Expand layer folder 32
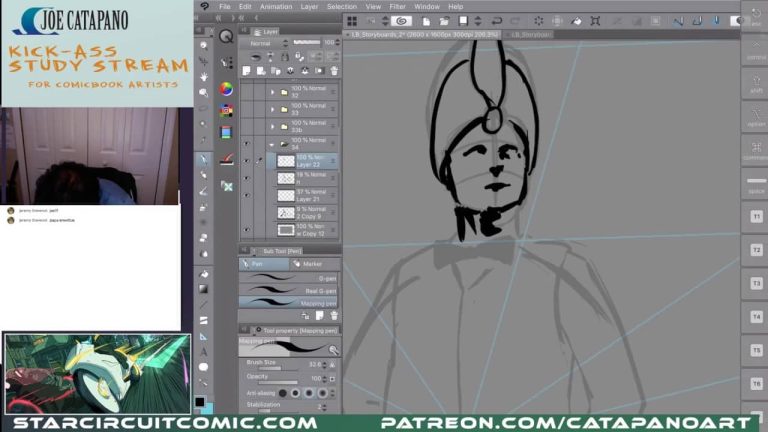This screenshot has height=432, width=768. tap(272, 93)
